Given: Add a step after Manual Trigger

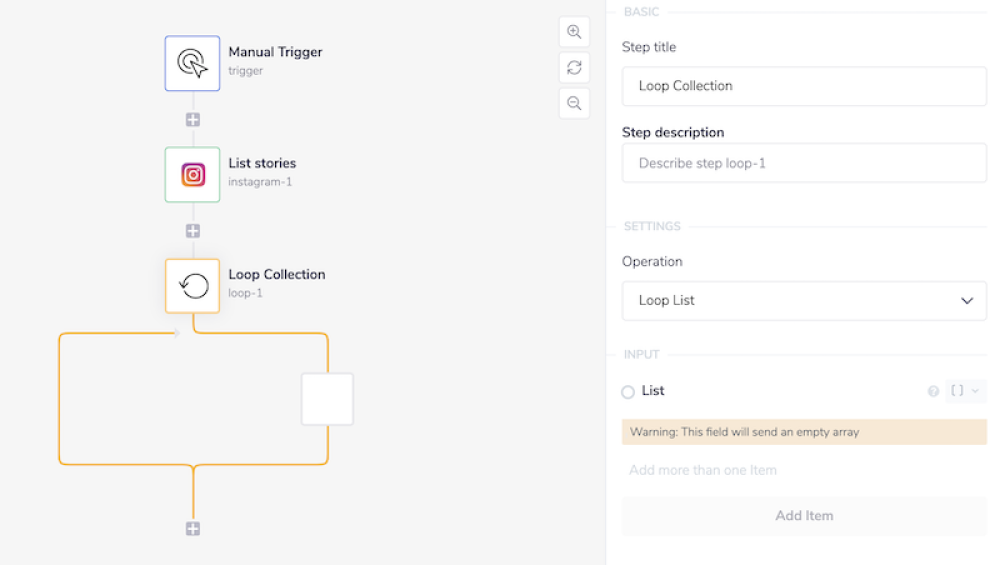Looking at the screenshot, I should click(x=193, y=119).
